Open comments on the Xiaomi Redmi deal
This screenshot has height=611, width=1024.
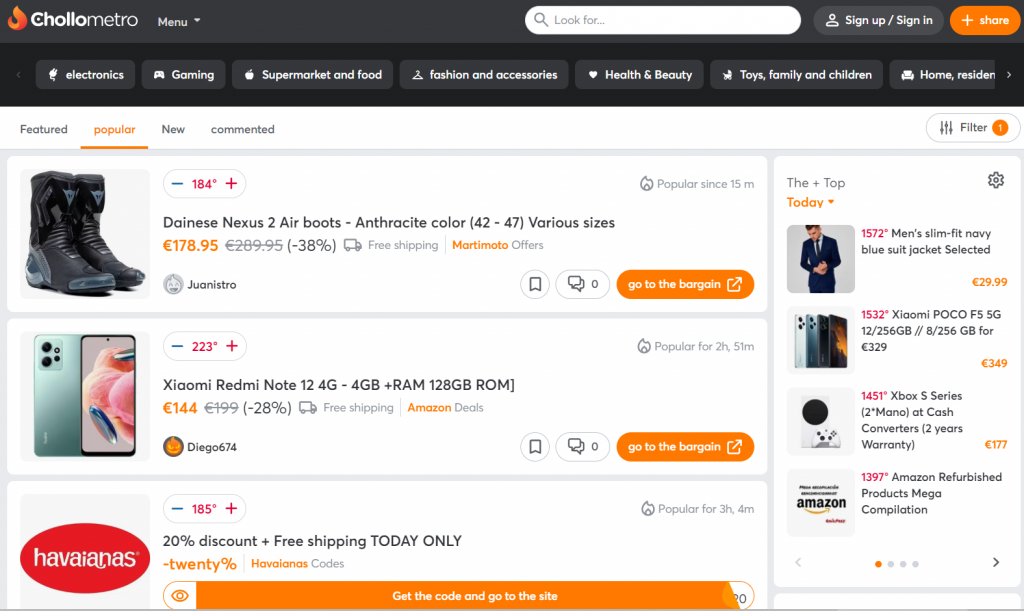pos(583,447)
